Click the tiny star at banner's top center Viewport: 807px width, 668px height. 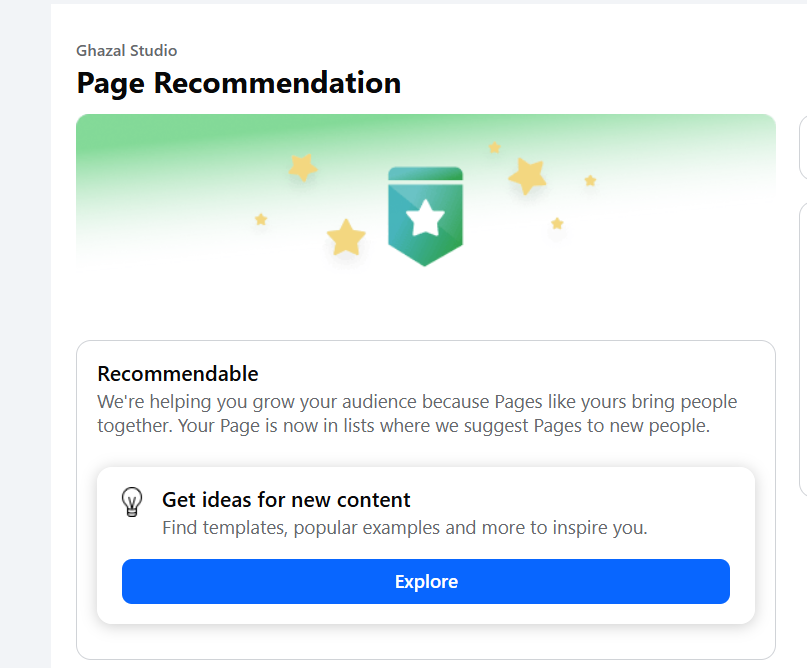click(494, 148)
